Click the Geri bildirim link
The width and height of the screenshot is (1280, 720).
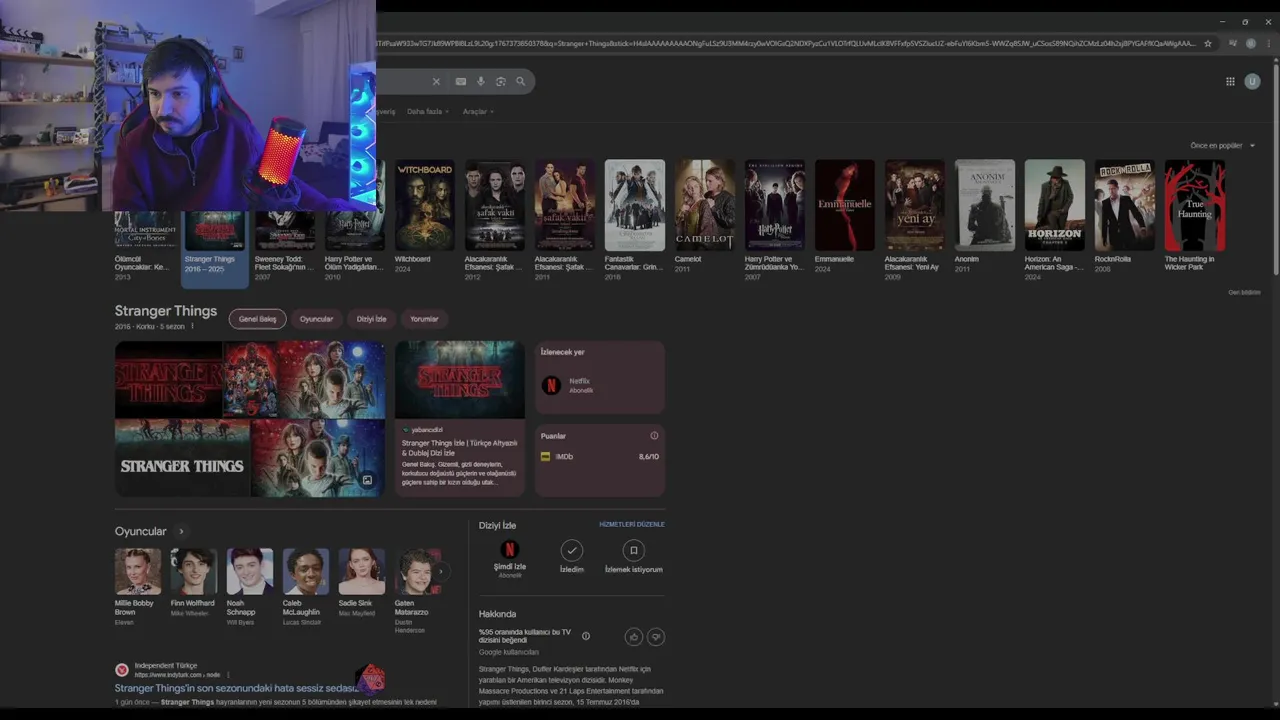point(1244,293)
